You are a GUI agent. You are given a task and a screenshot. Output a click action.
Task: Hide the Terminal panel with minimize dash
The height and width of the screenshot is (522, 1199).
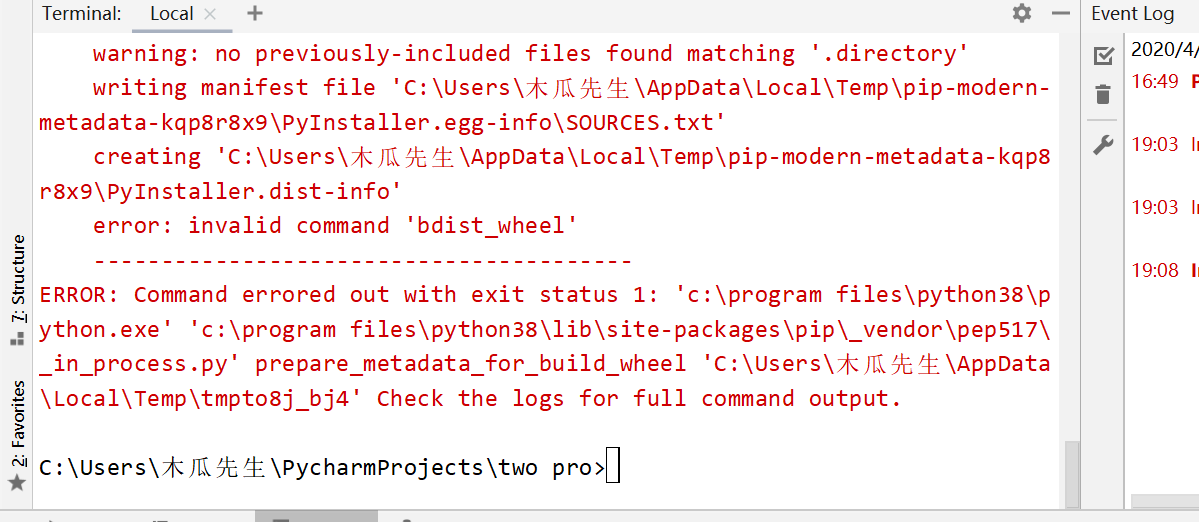click(1060, 14)
